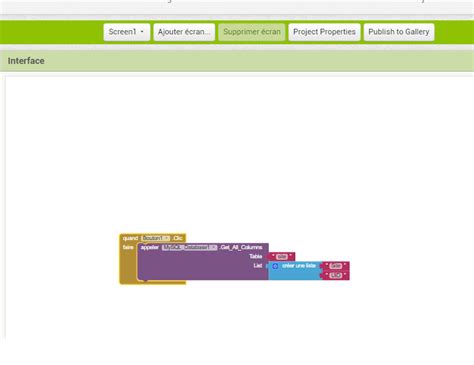474x365 pixels.
Task: Select second text item of the list
Action: click(x=336, y=275)
